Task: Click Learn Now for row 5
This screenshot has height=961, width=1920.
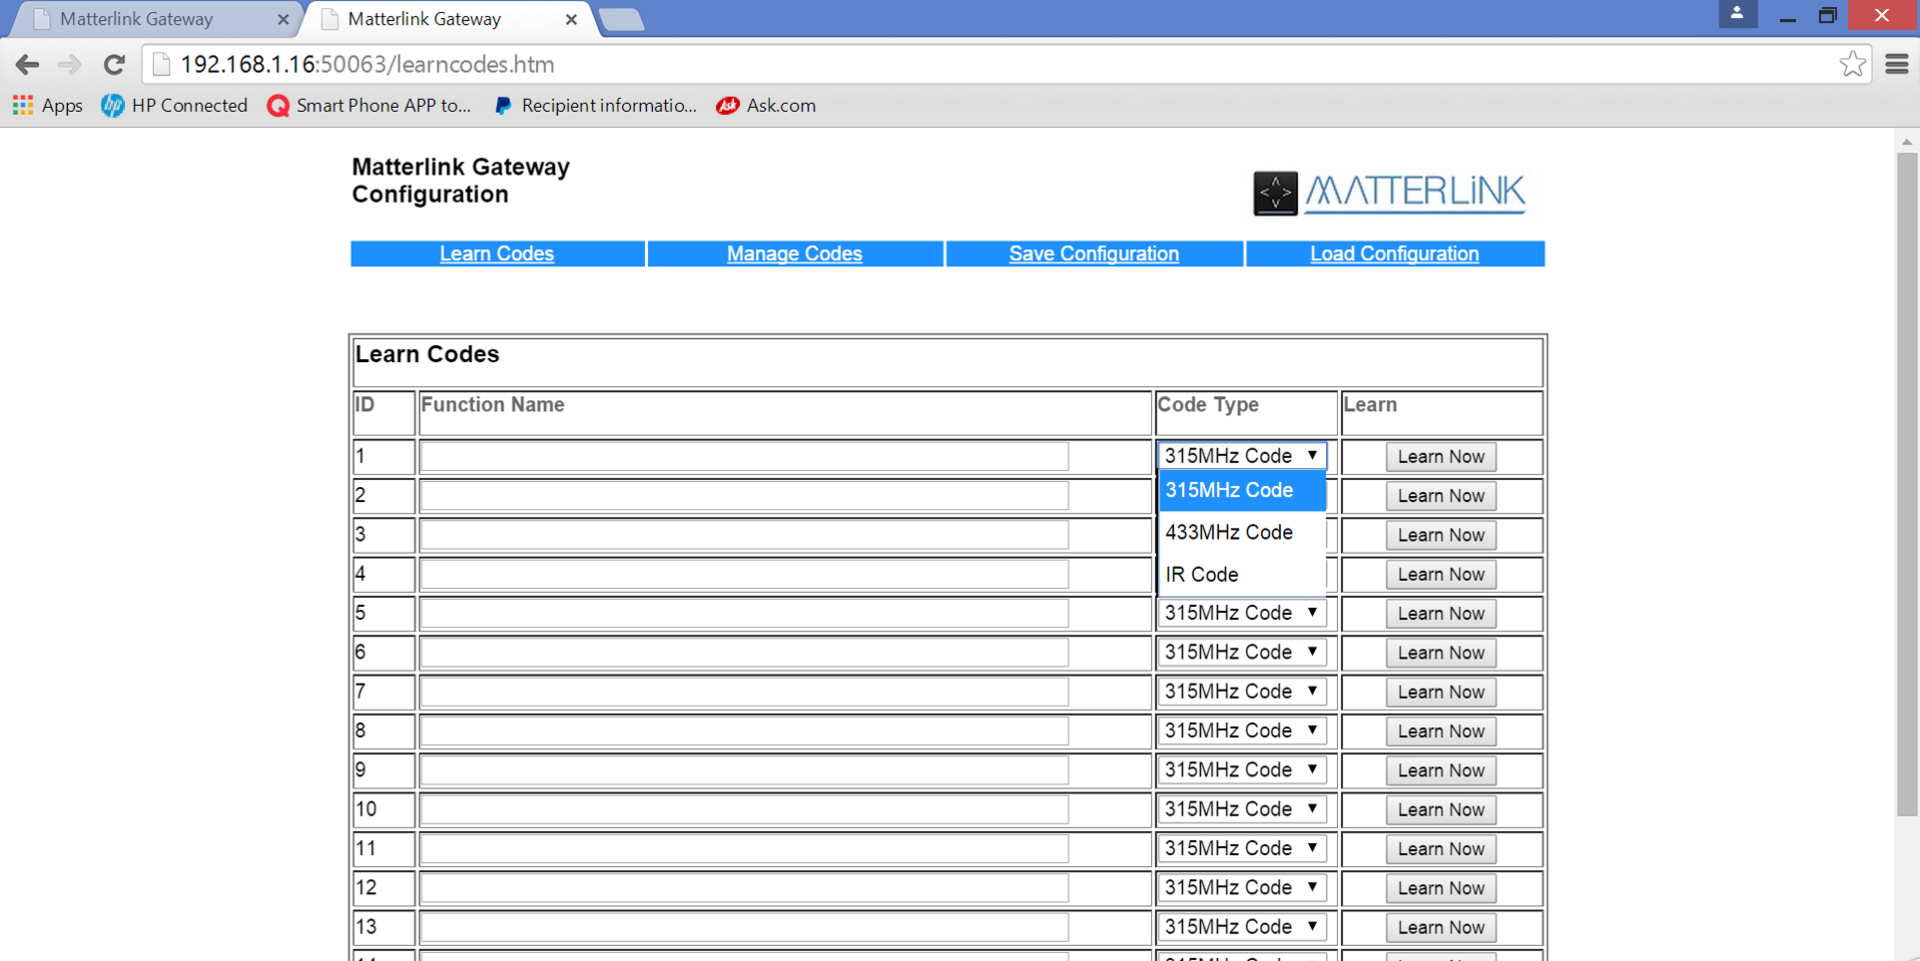Action: click(x=1440, y=613)
